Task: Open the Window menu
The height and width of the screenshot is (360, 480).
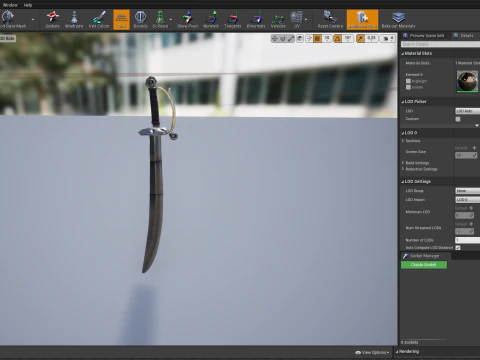Action: click(10, 5)
